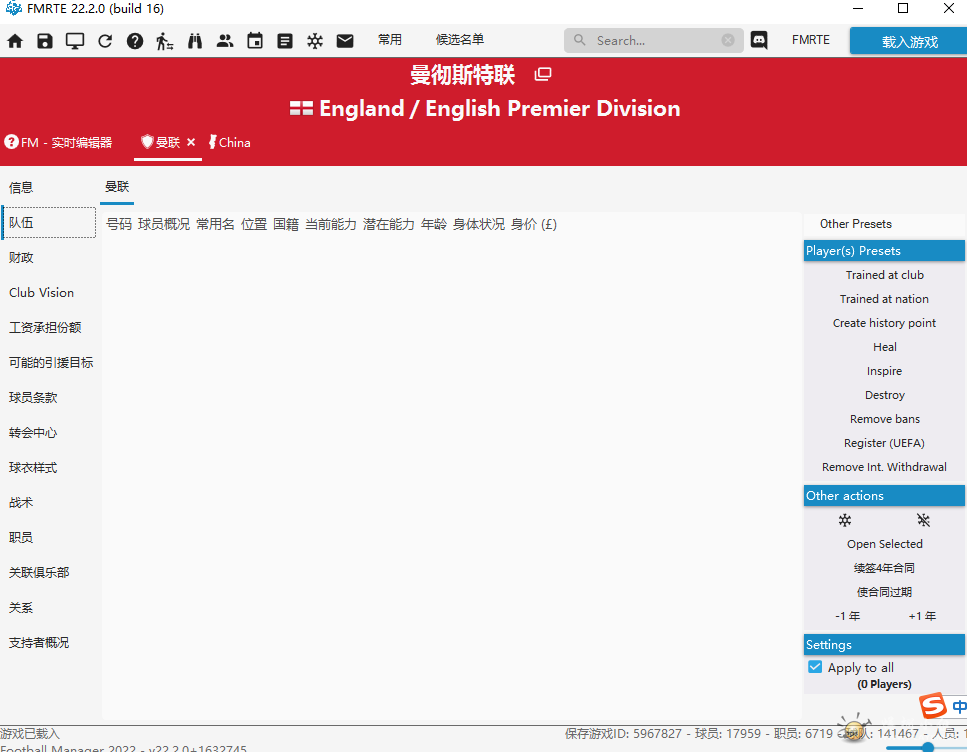
Task: Open the calendar icon in toolbar
Action: pyautogui.click(x=255, y=41)
